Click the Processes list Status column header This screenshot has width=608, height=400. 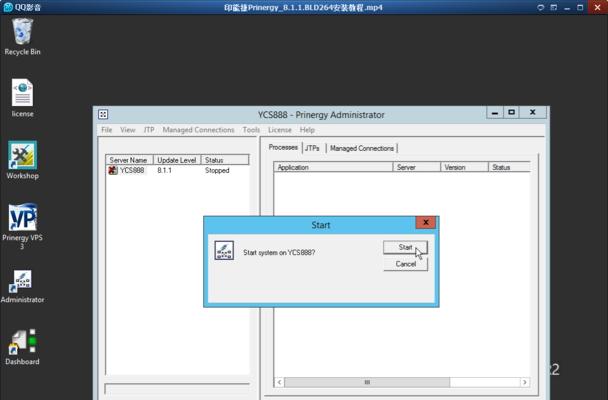tap(509, 167)
